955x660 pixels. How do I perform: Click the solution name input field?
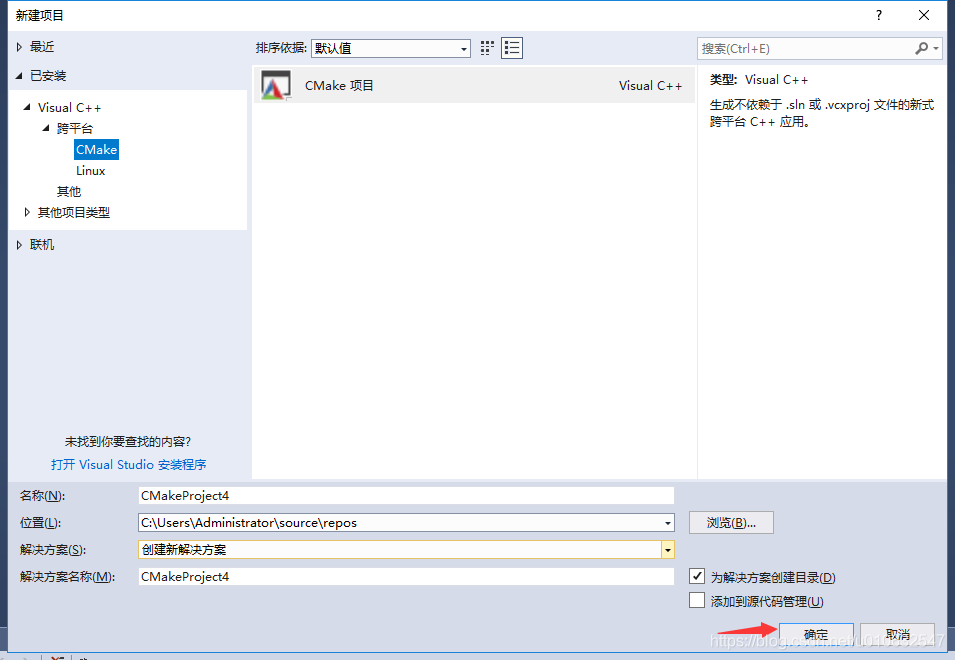point(406,577)
